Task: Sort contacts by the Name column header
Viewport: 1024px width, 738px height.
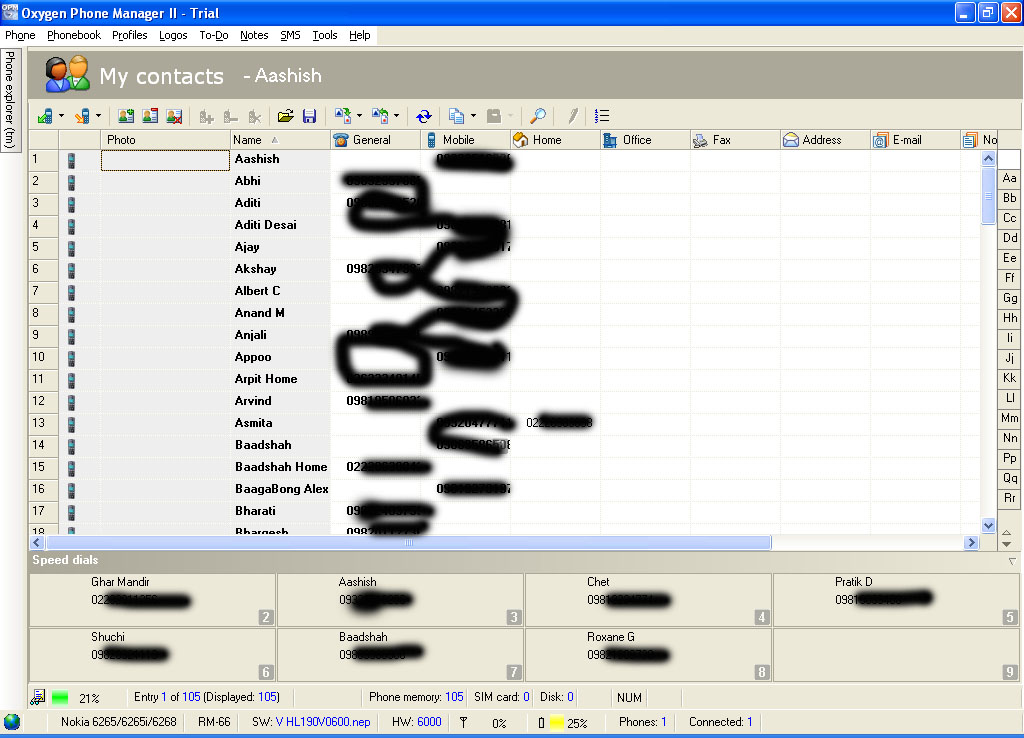Action: (280, 140)
